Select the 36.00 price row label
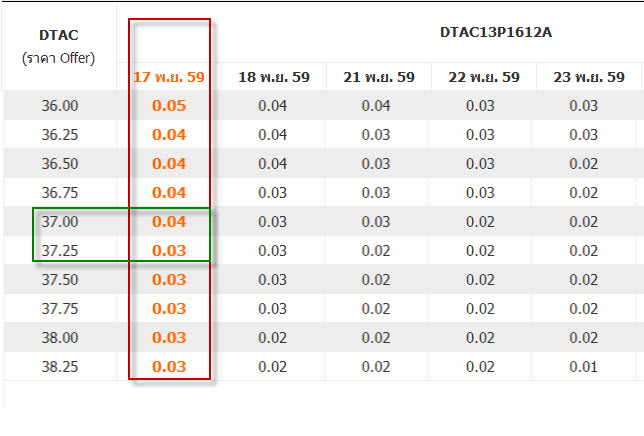644x436 pixels. pos(60,106)
